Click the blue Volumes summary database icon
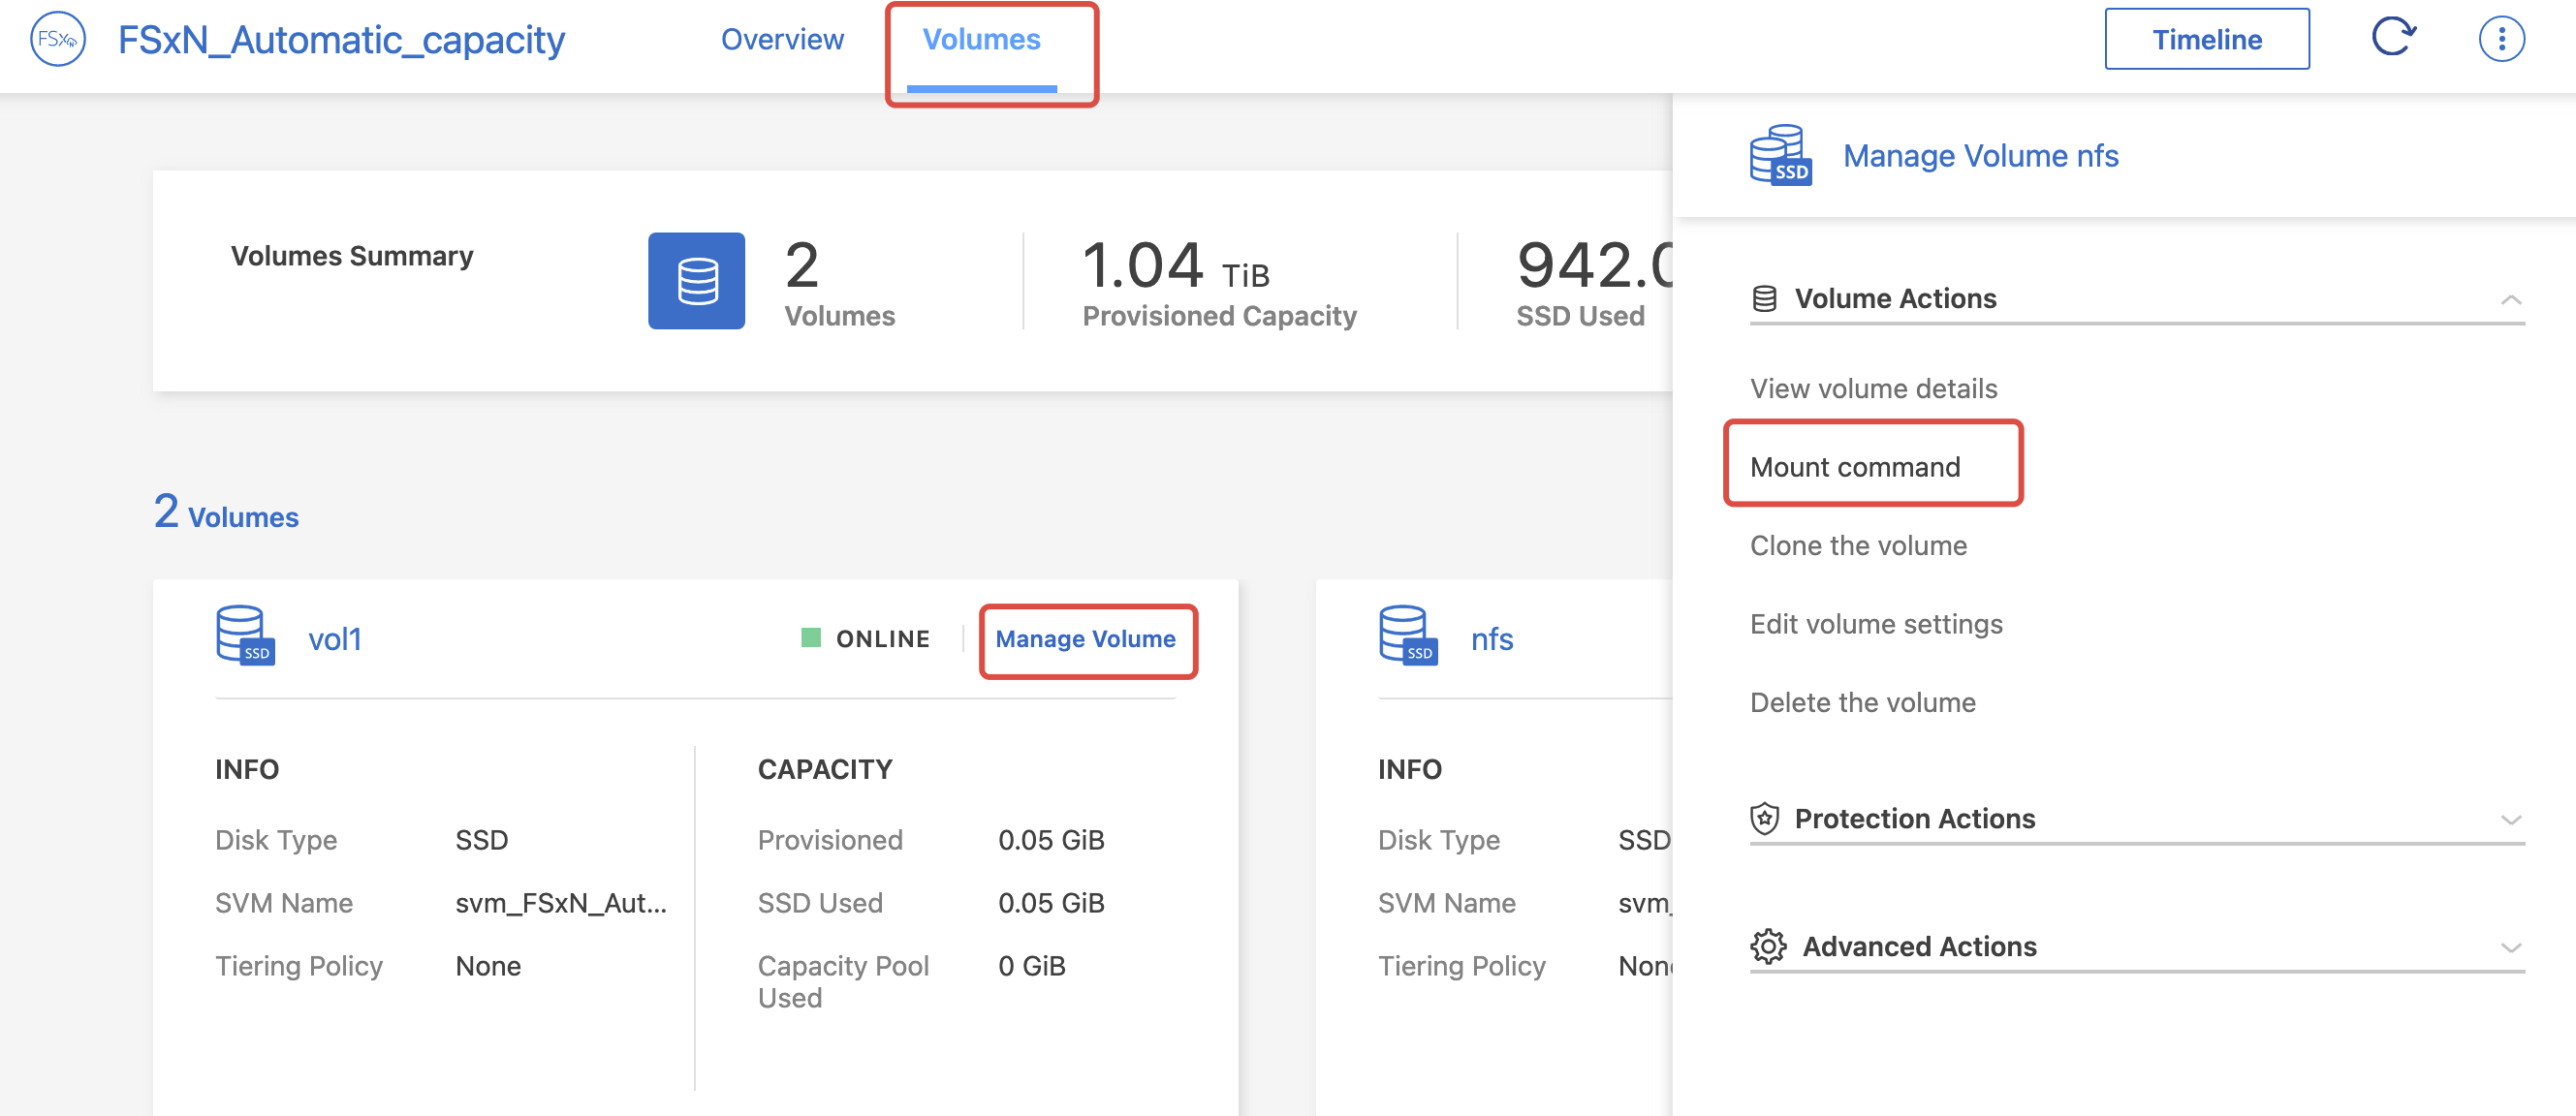This screenshot has width=2576, height=1116. pyautogui.click(x=696, y=281)
